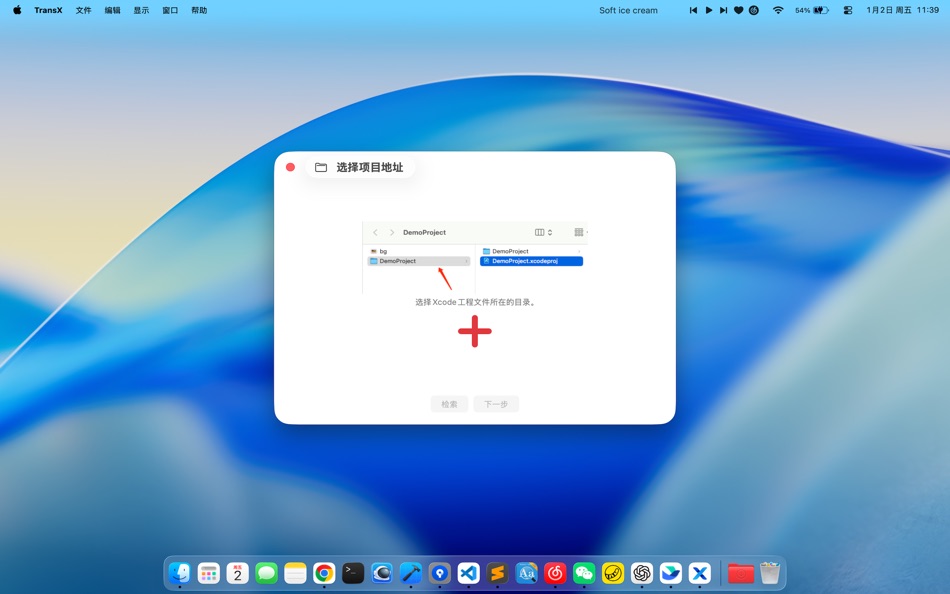Expand the DemoProject folder disclosure chevron
This screenshot has width=950, height=594.
pyautogui.click(x=468, y=261)
